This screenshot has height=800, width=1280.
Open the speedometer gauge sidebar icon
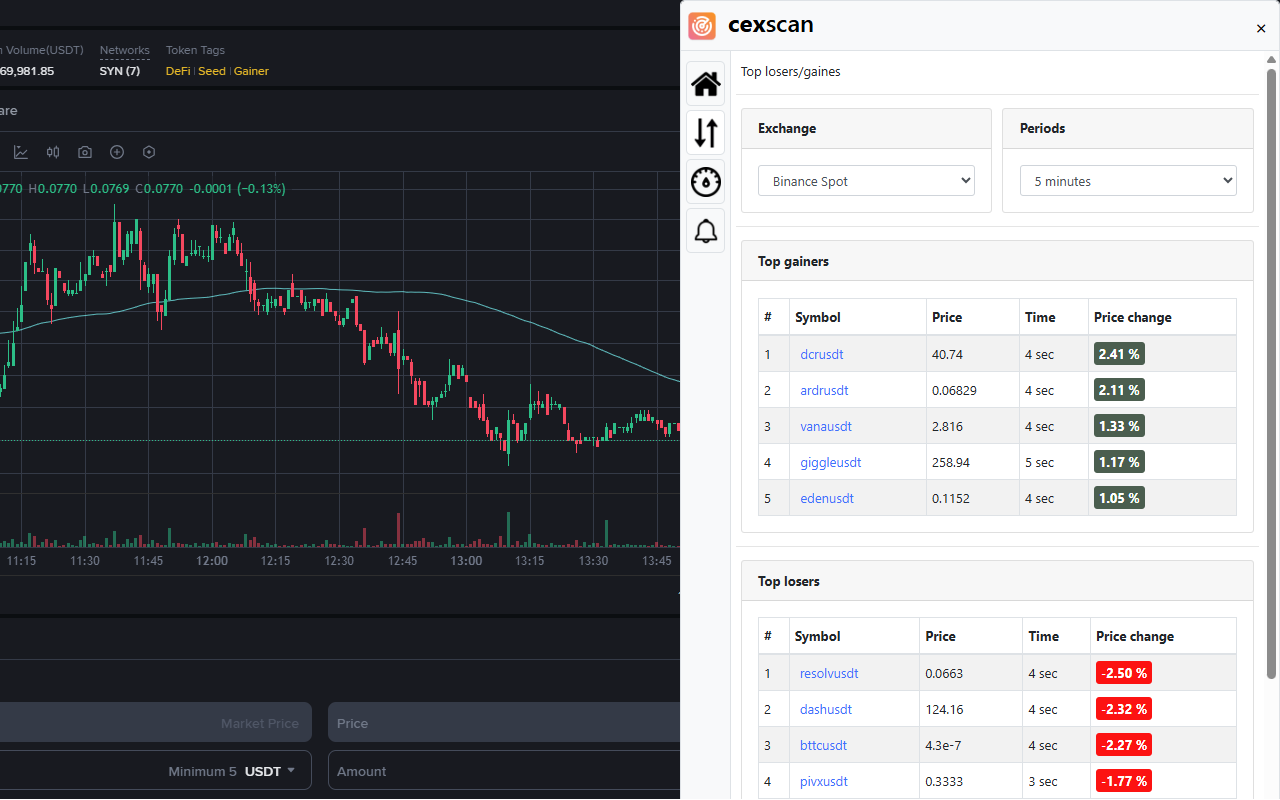[x=706, y=182]
